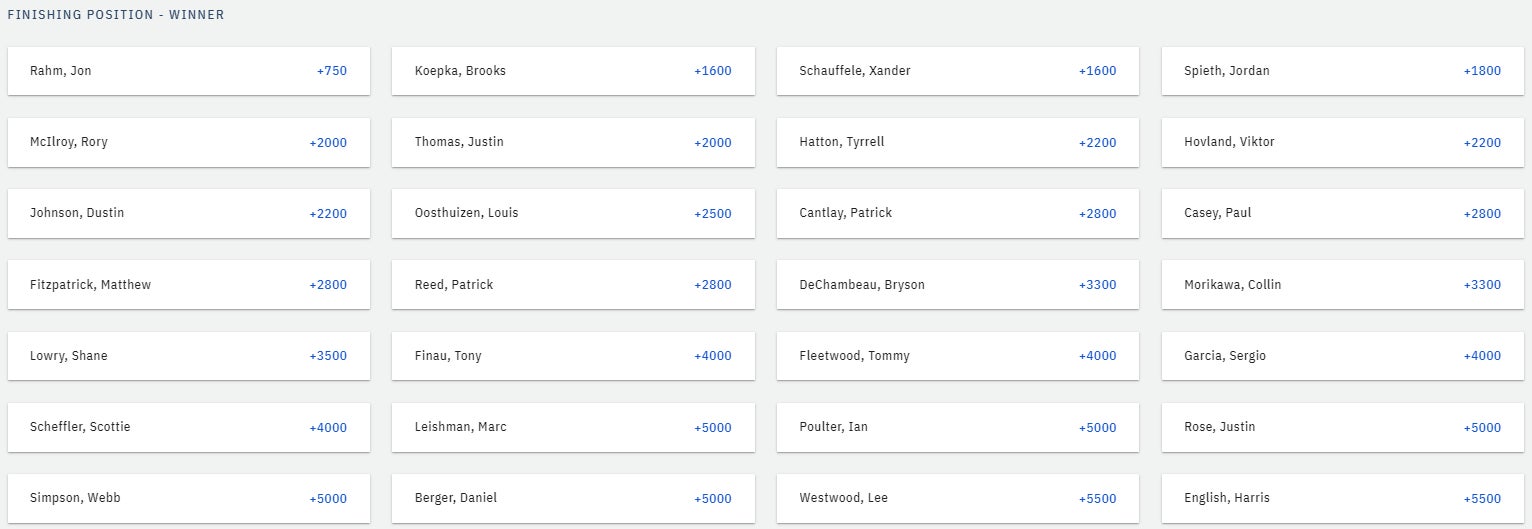Pick Koepka, Brooks to win at +1600
1532x529 pixels.
click(573, 71)
